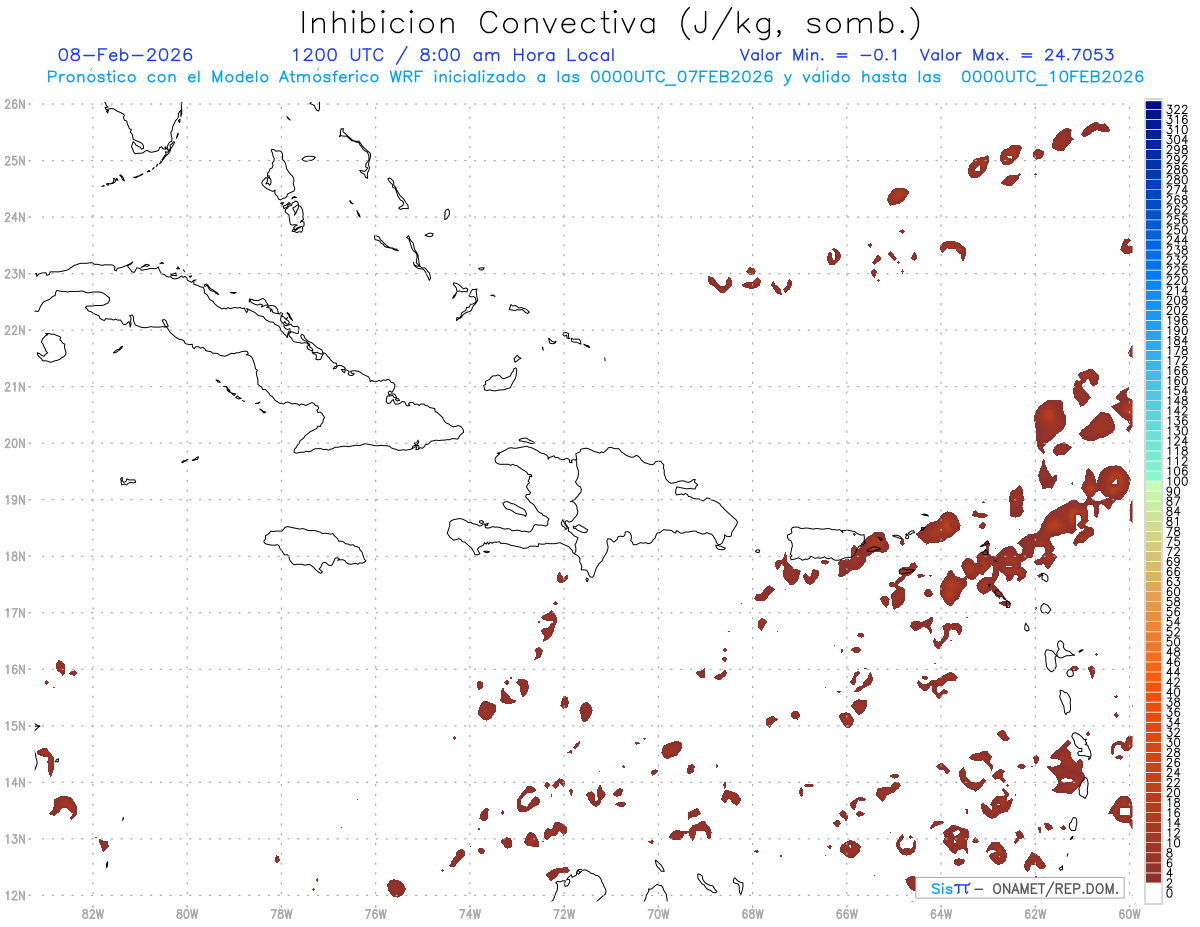Click latitude label "17N"
Image resolution: width=1200 pixels, height=927 pixels.
coord(15,612)
